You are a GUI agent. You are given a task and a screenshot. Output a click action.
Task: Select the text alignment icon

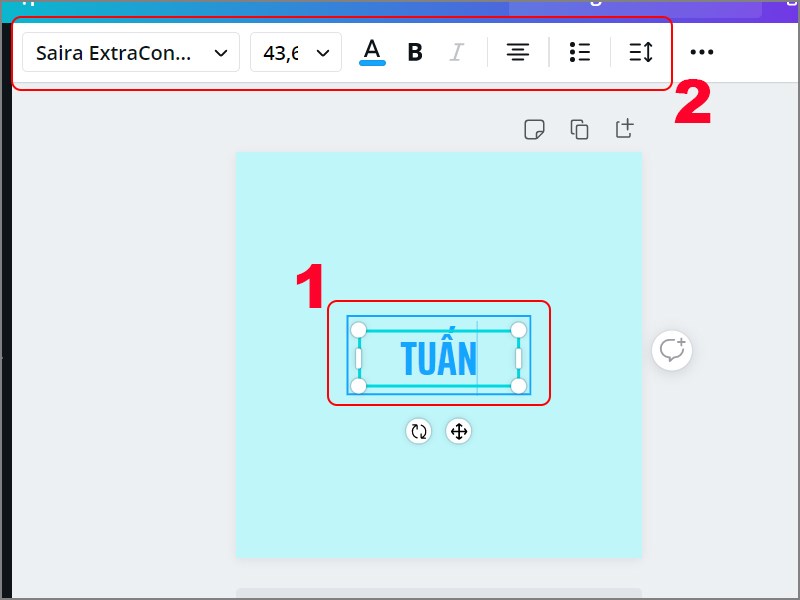517,51
